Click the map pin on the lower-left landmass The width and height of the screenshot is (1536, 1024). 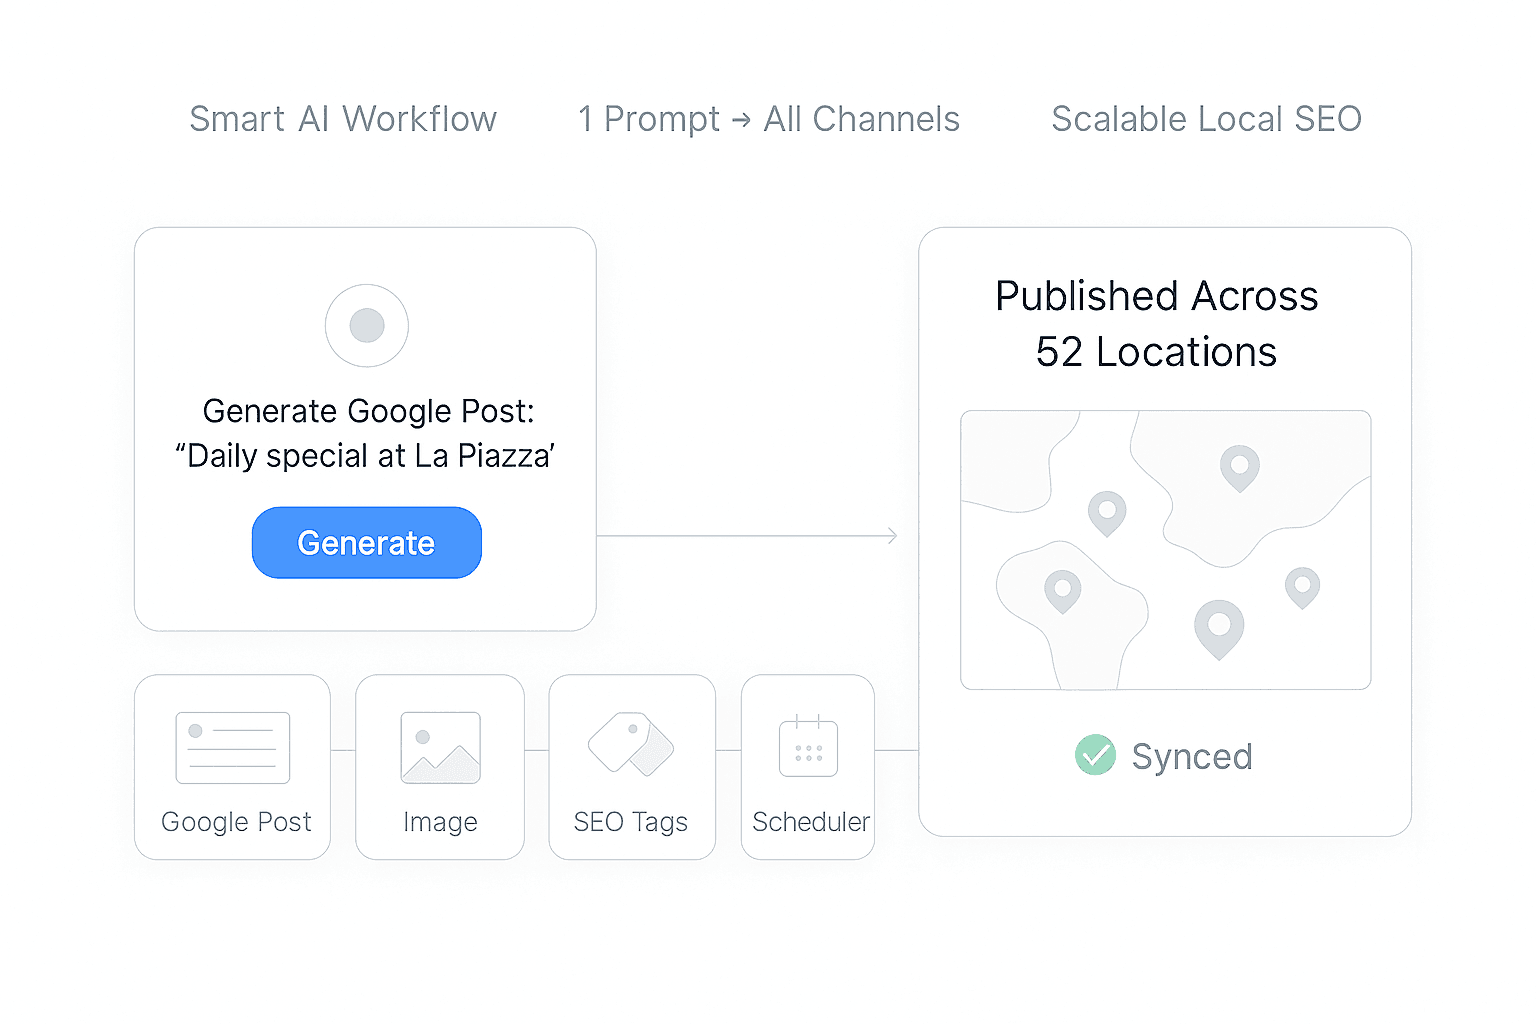tap(1062, 590)
